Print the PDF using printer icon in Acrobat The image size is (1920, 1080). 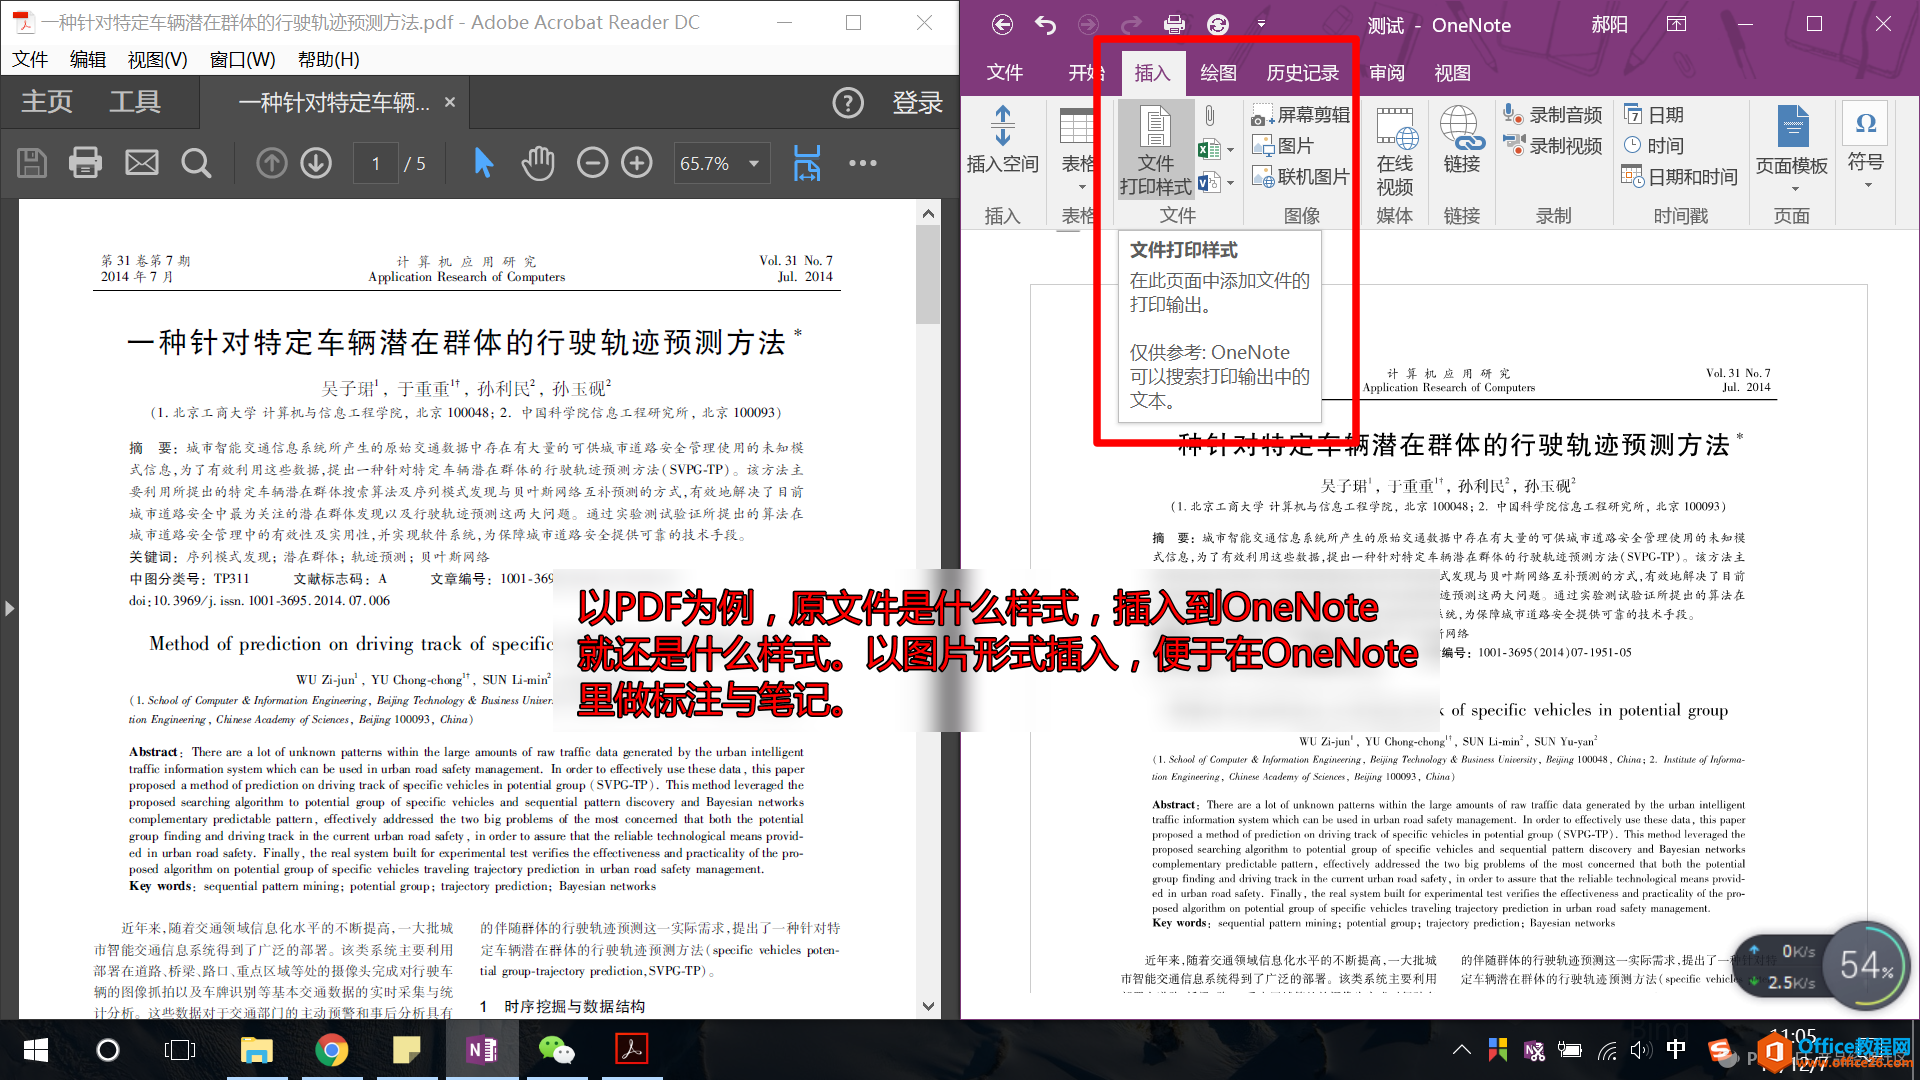click(x=85, y=162)
